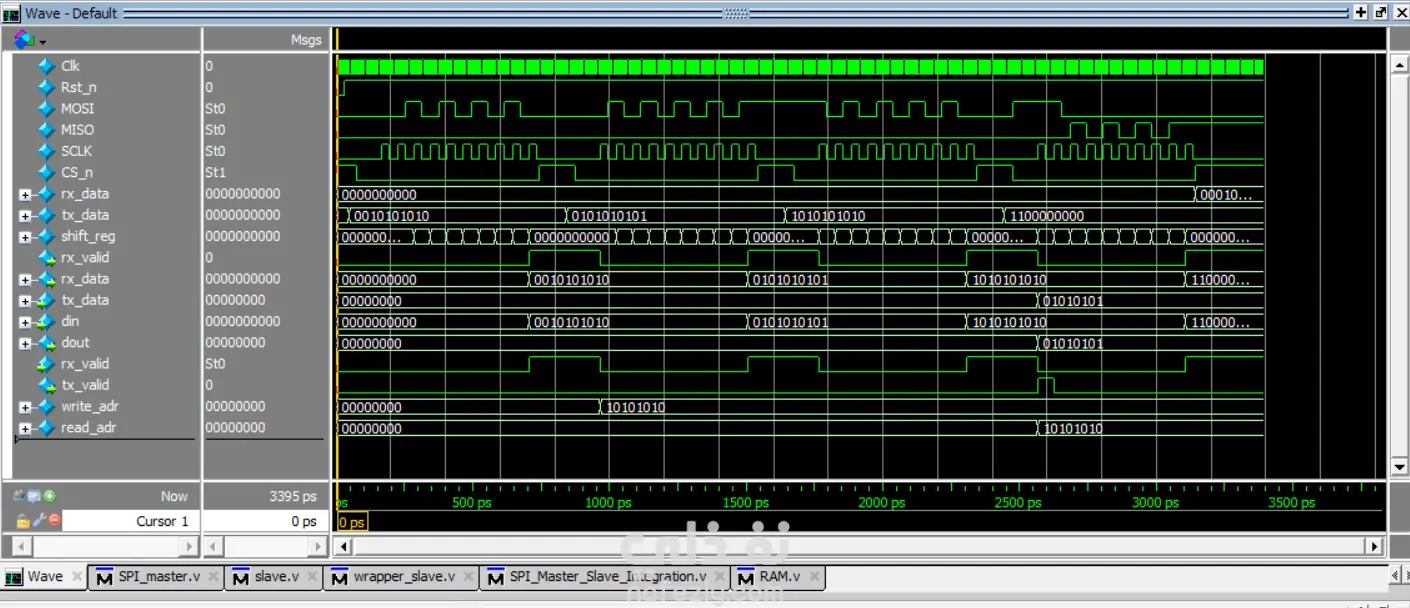Select the din signal icon

coord(46,321)
